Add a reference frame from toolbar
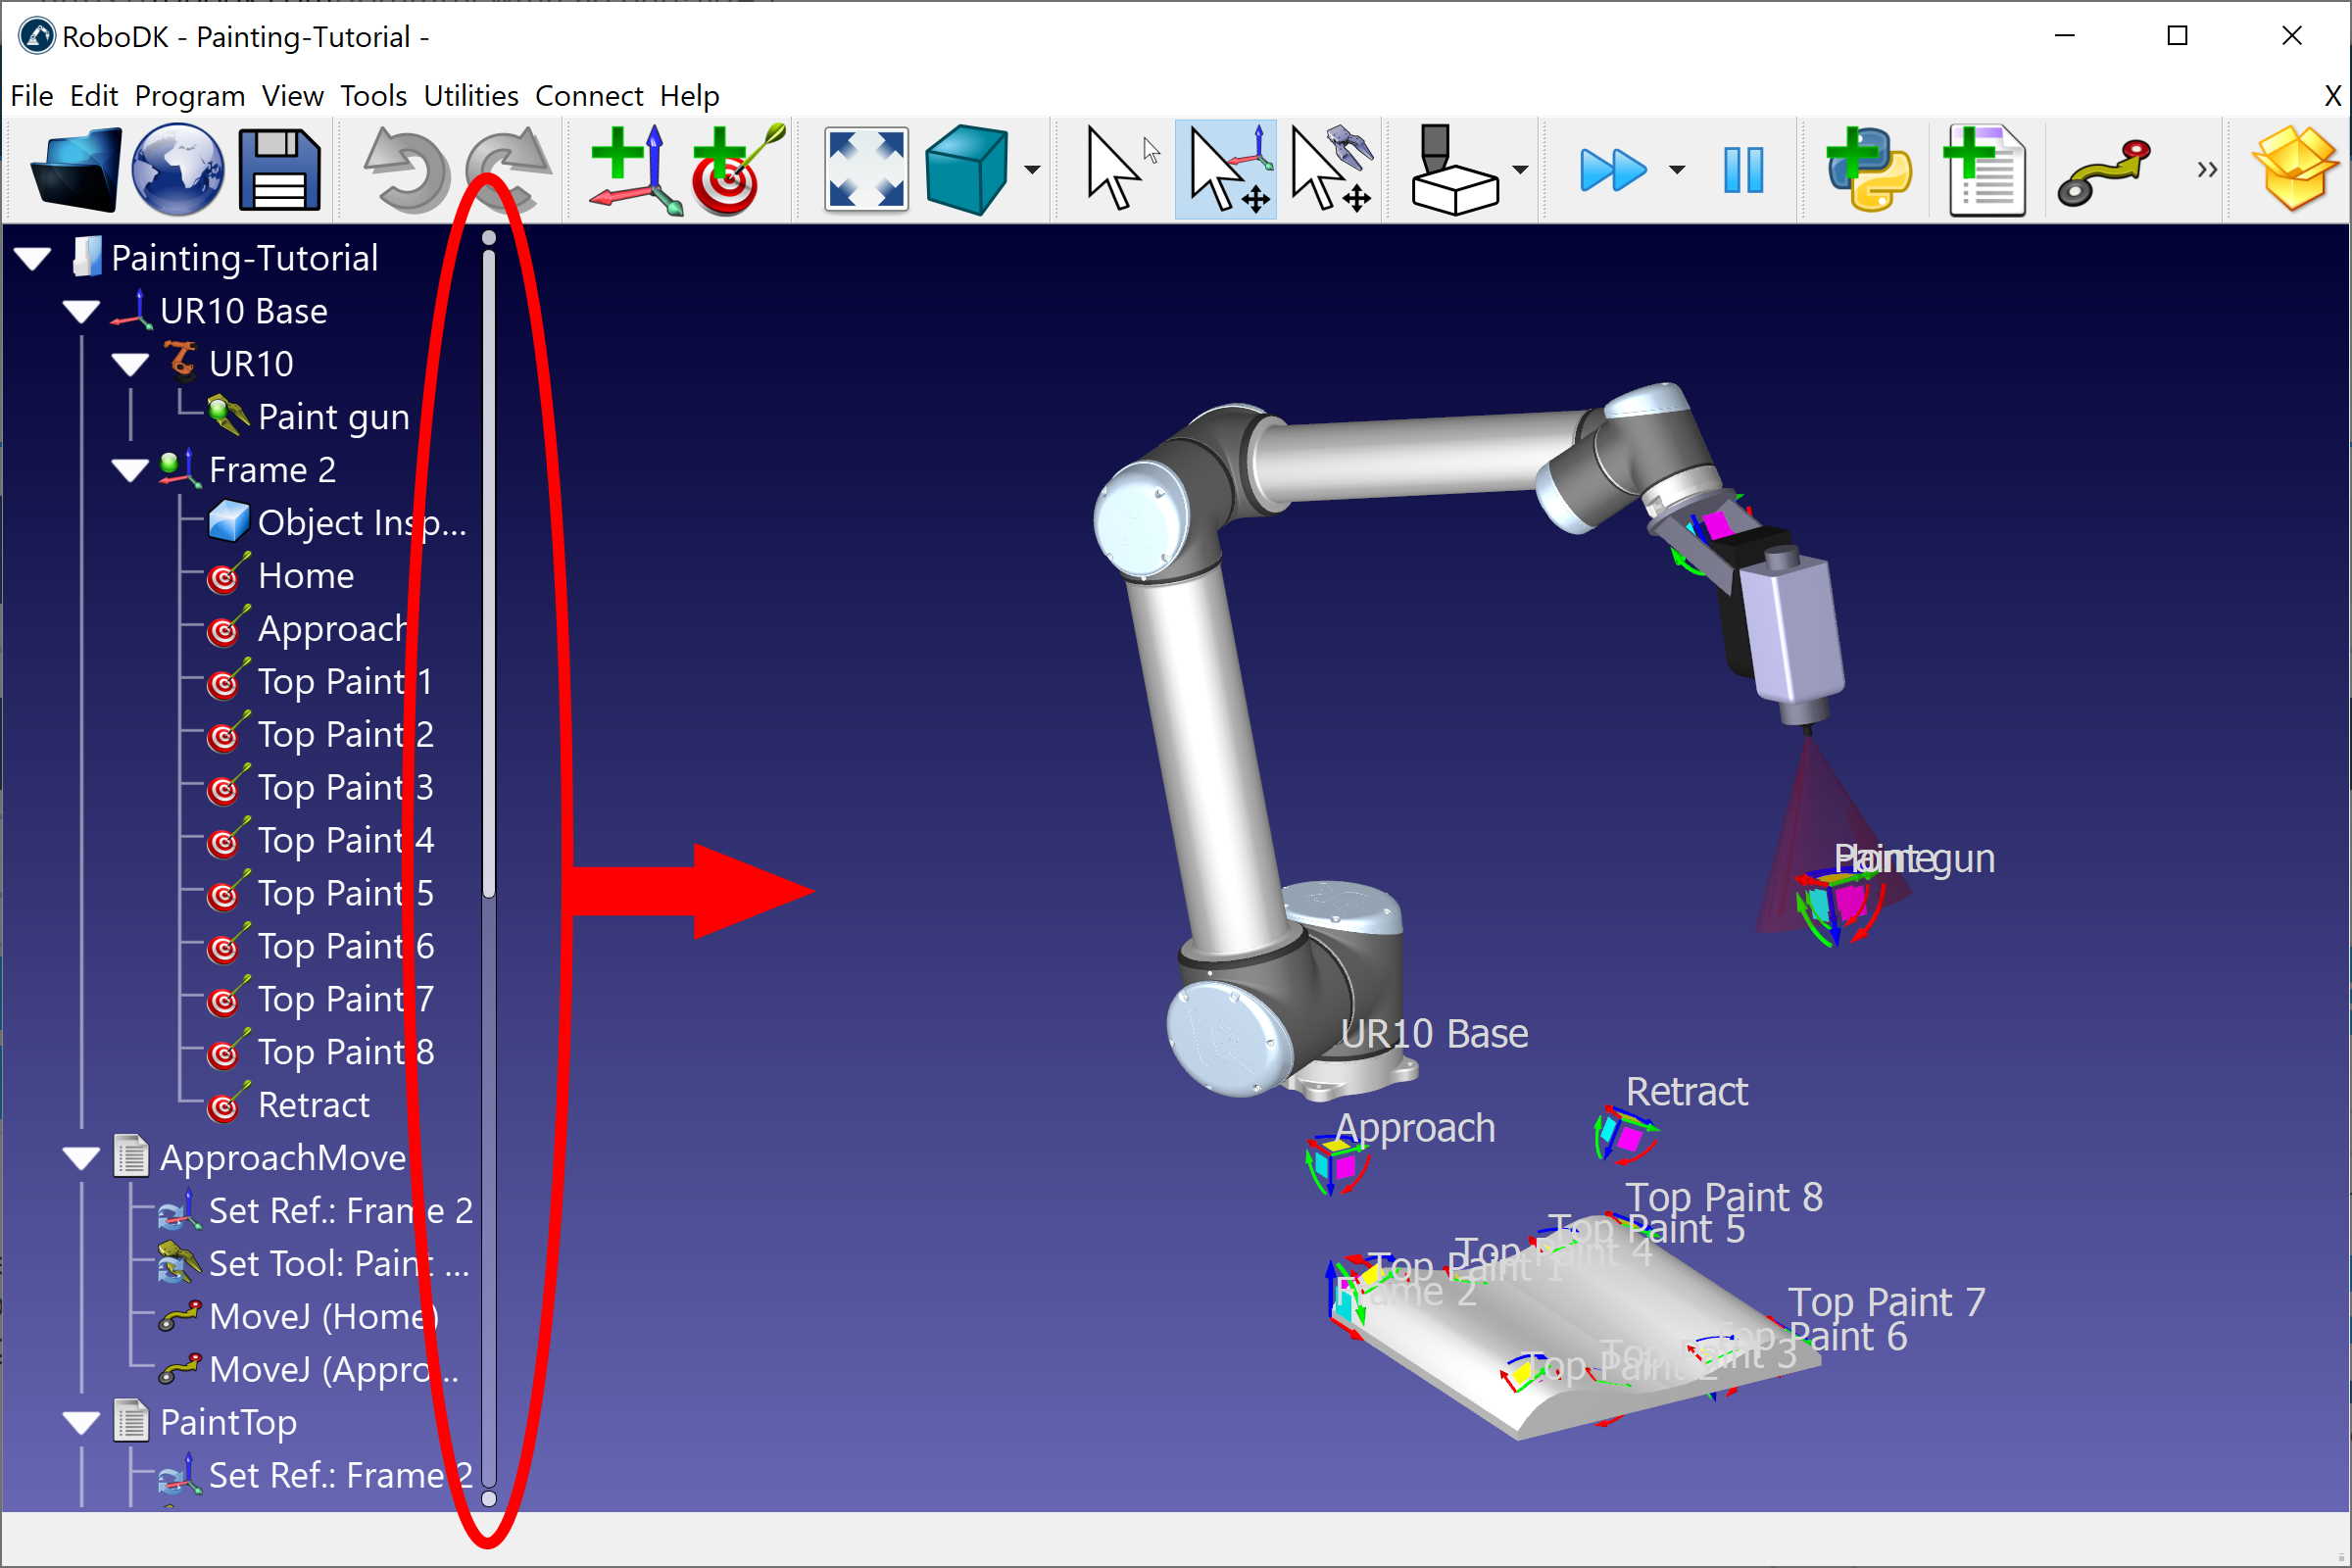Screen dimensions: 2352x1568 click(634, 170)
